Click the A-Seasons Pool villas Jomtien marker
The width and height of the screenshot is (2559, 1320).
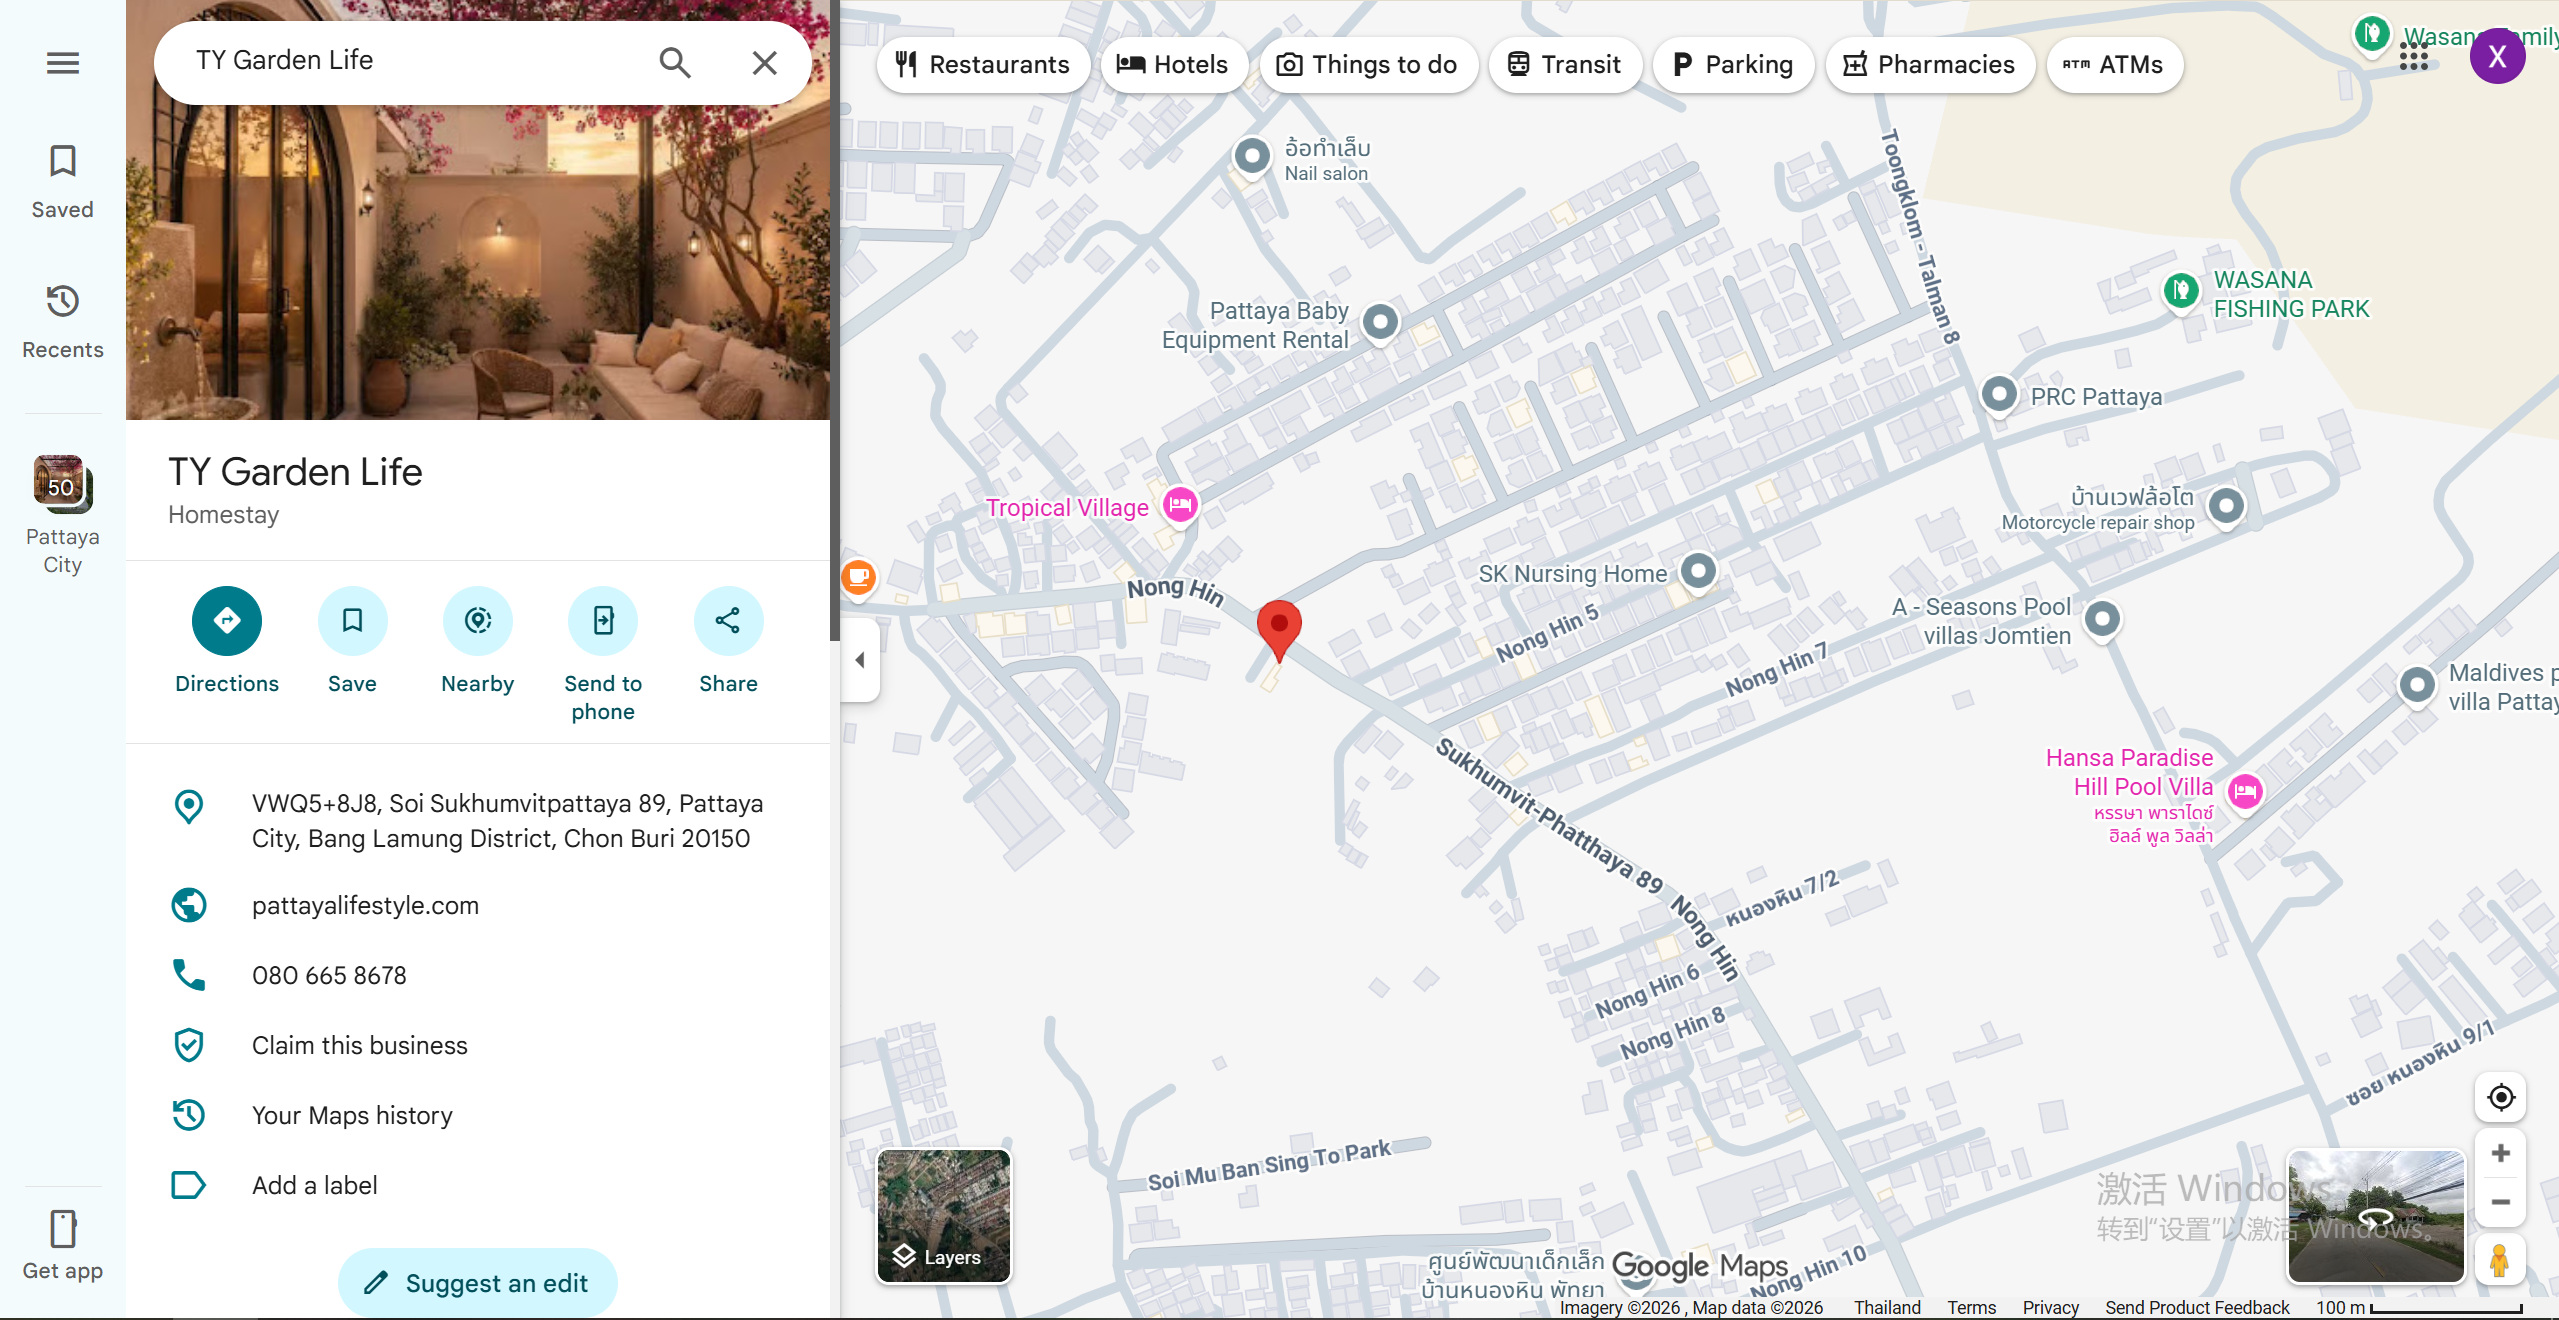pos(2102,619)
